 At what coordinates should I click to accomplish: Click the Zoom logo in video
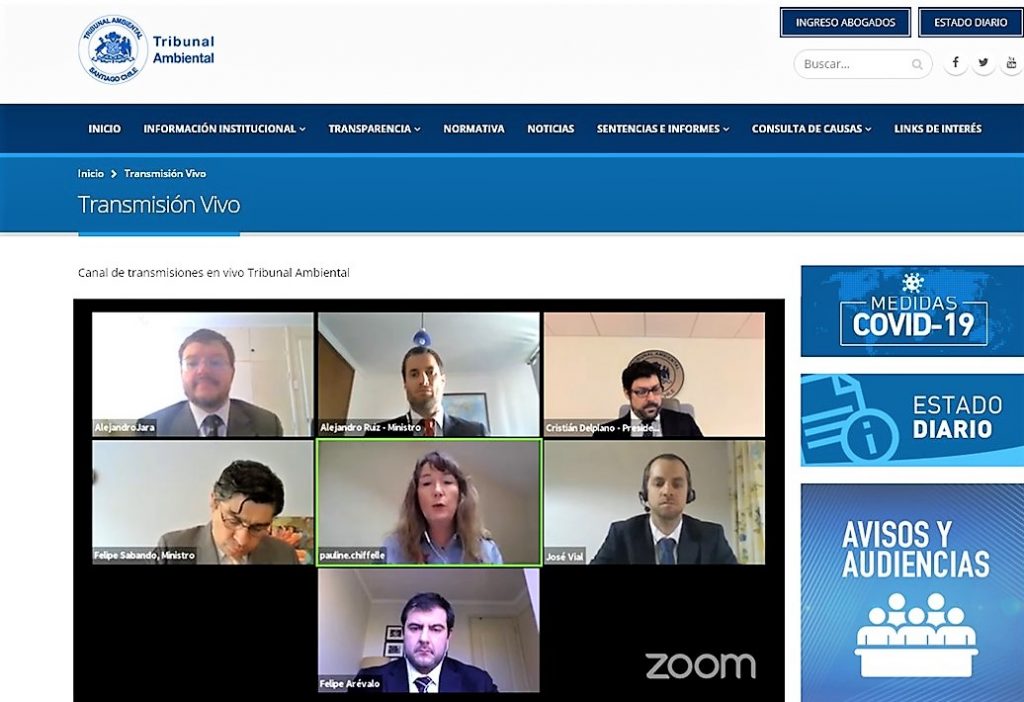click(x=700, y=665)
